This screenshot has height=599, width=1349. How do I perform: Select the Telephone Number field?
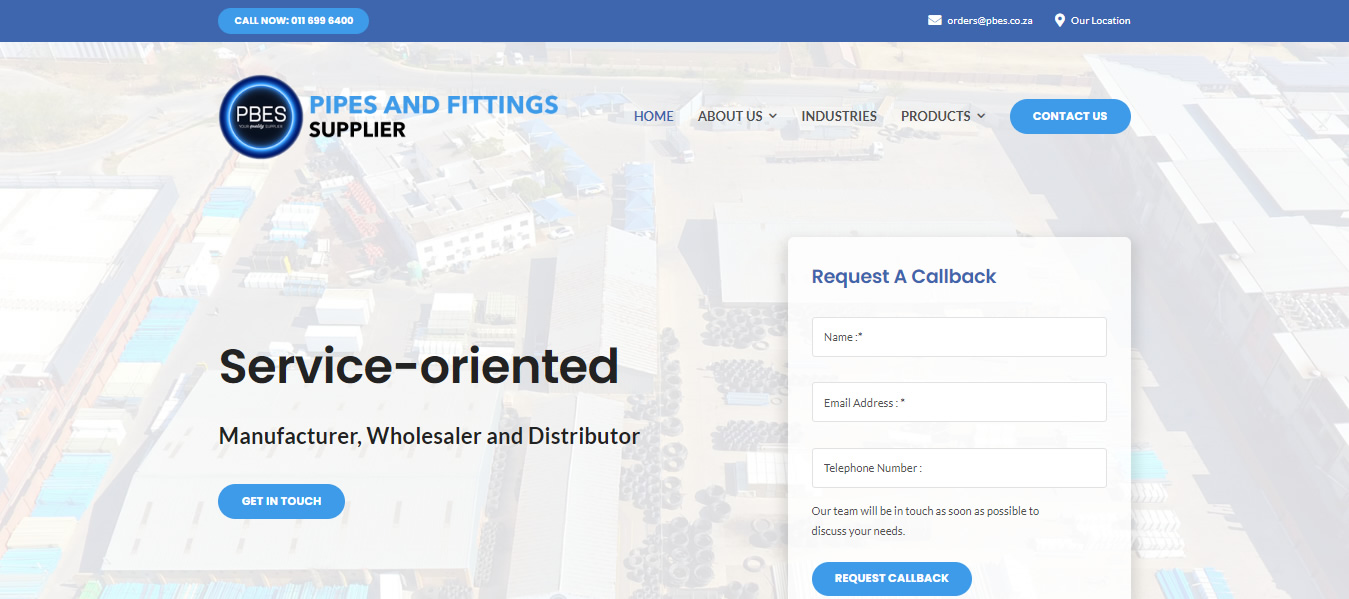958,468
